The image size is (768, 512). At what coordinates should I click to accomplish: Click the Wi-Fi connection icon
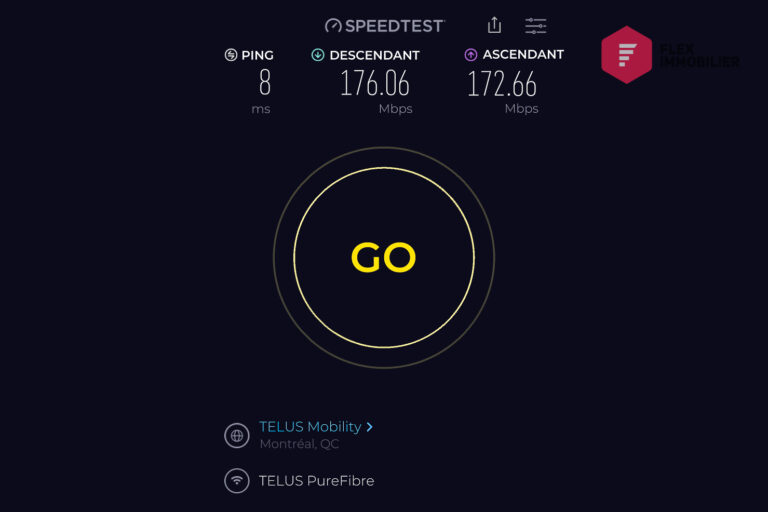click(237, 481)
